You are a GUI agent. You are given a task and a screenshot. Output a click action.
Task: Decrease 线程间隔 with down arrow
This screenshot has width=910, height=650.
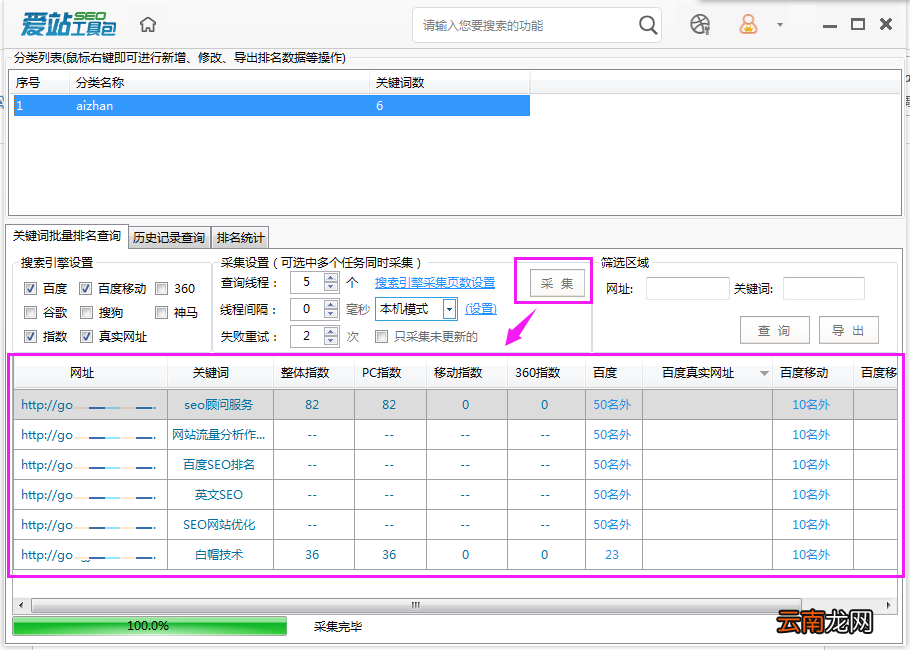pyautogui.click(x=331, y=314)
